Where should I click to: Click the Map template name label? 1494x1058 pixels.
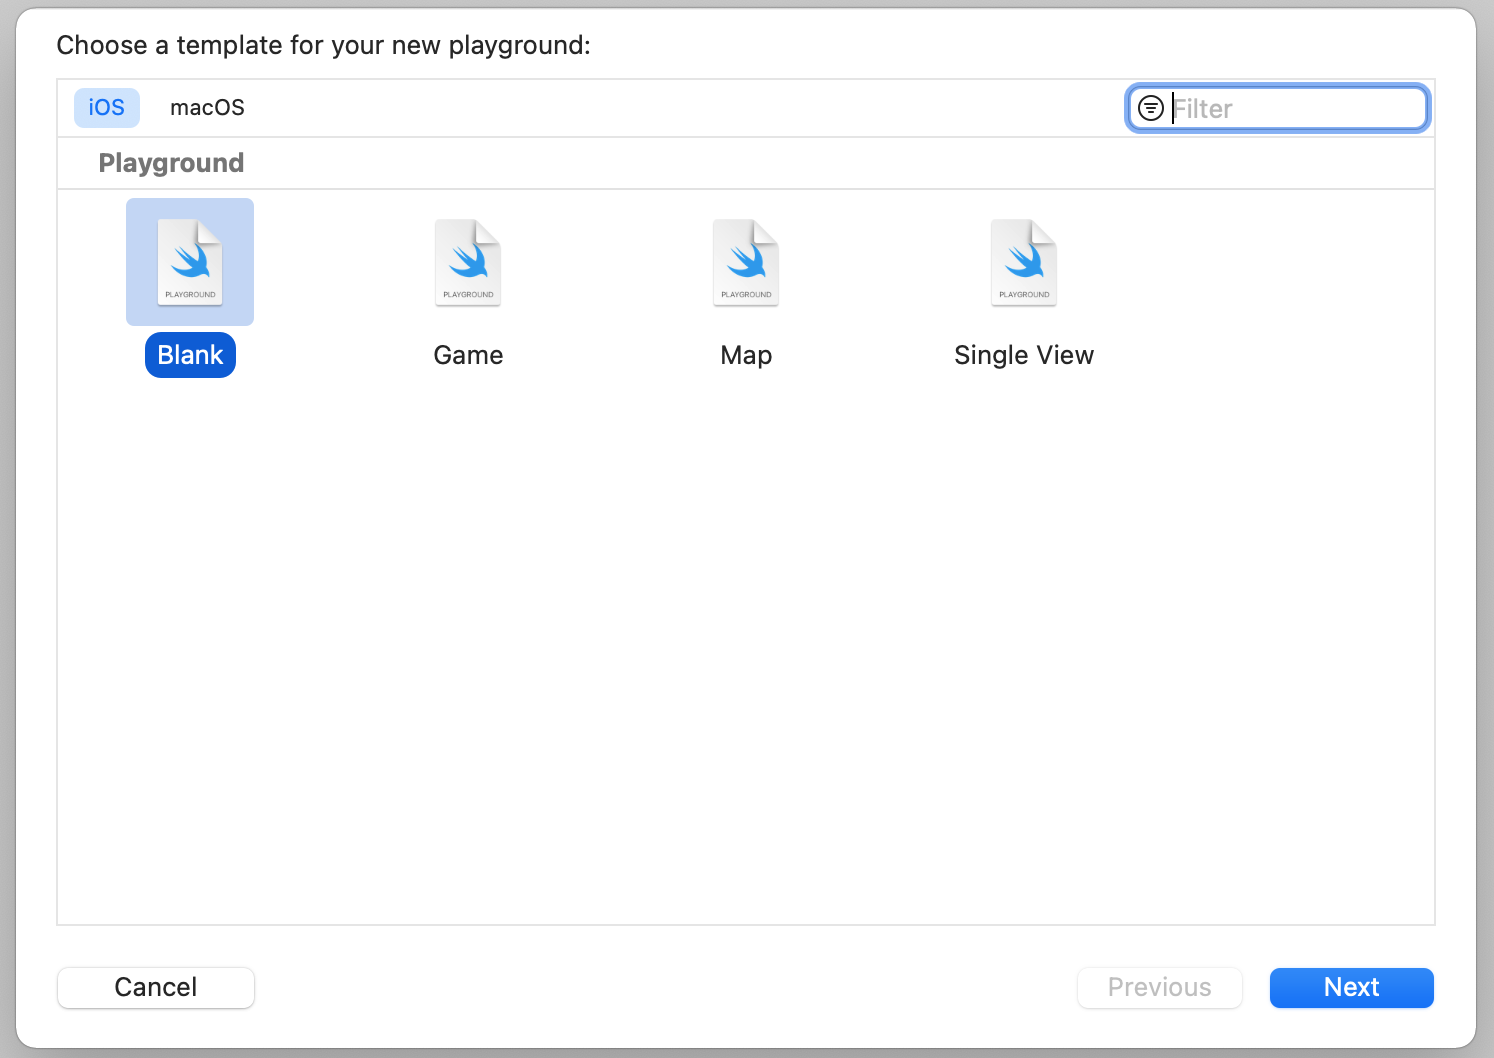pyautogui.click(x=746, y=354)
